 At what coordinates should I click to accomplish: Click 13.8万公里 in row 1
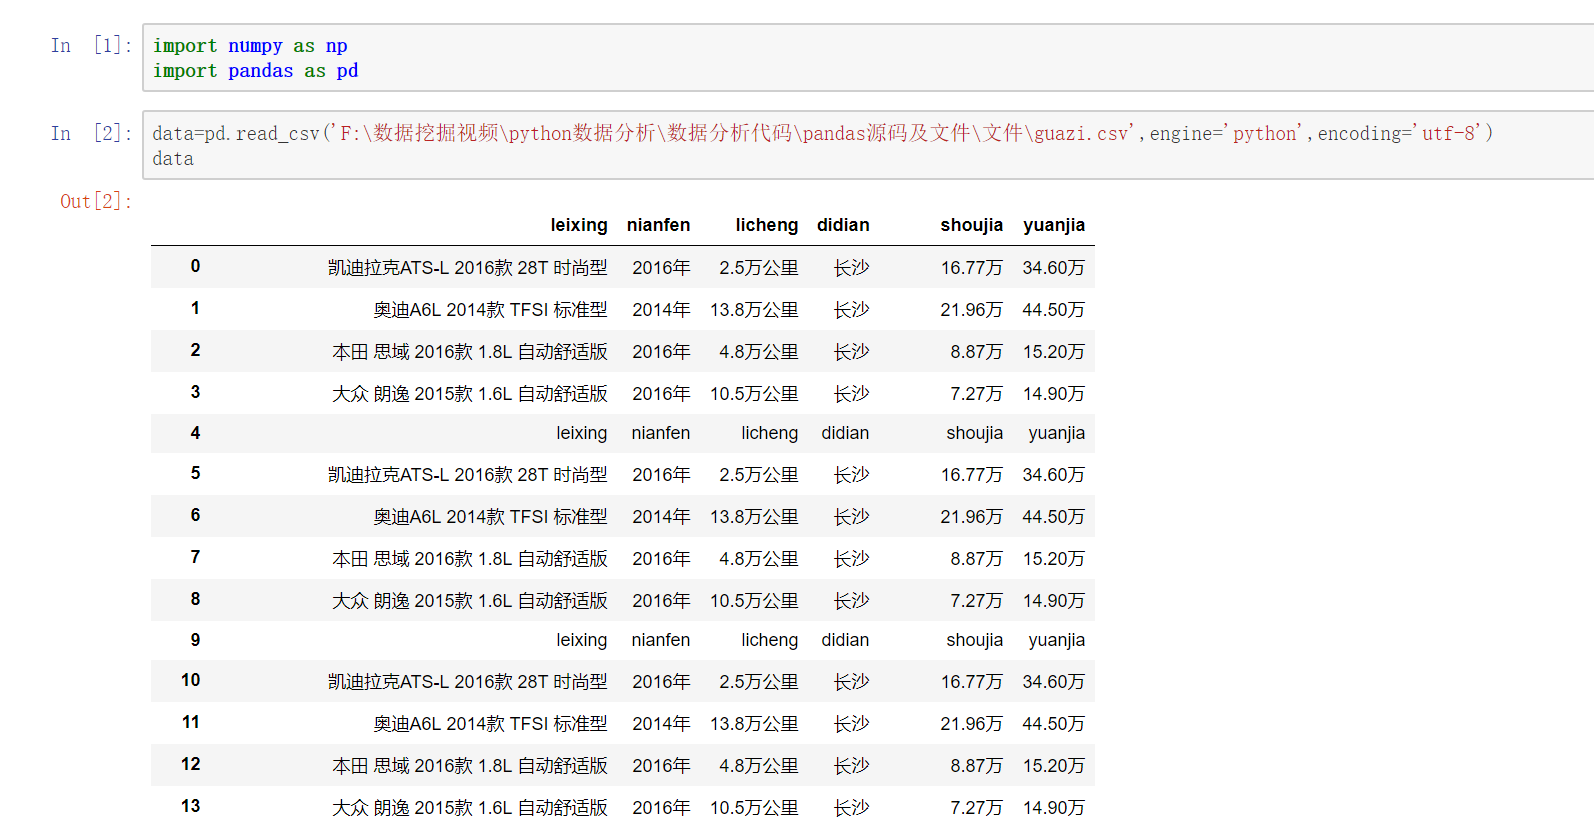click(x=754, y=310)
